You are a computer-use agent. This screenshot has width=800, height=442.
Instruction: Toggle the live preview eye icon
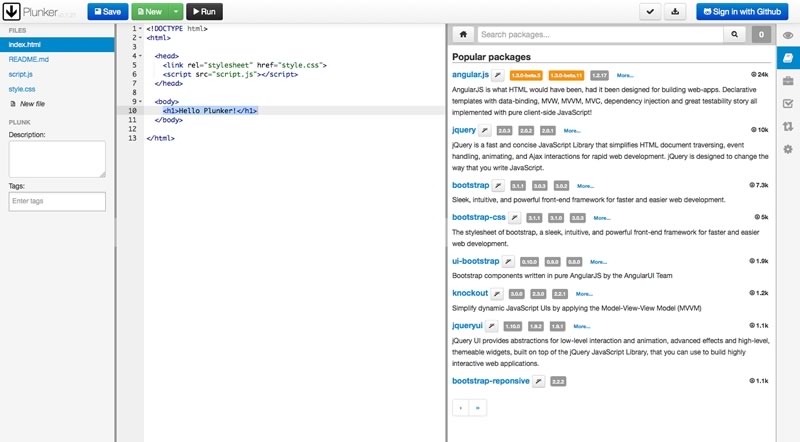pyautogui.click(x=788, y=35)
